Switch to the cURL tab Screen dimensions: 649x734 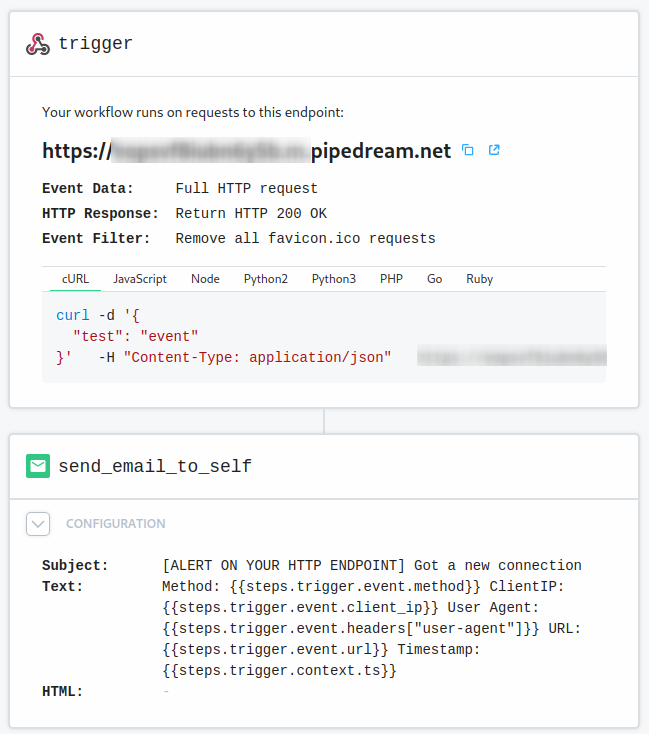click(75, 279)
